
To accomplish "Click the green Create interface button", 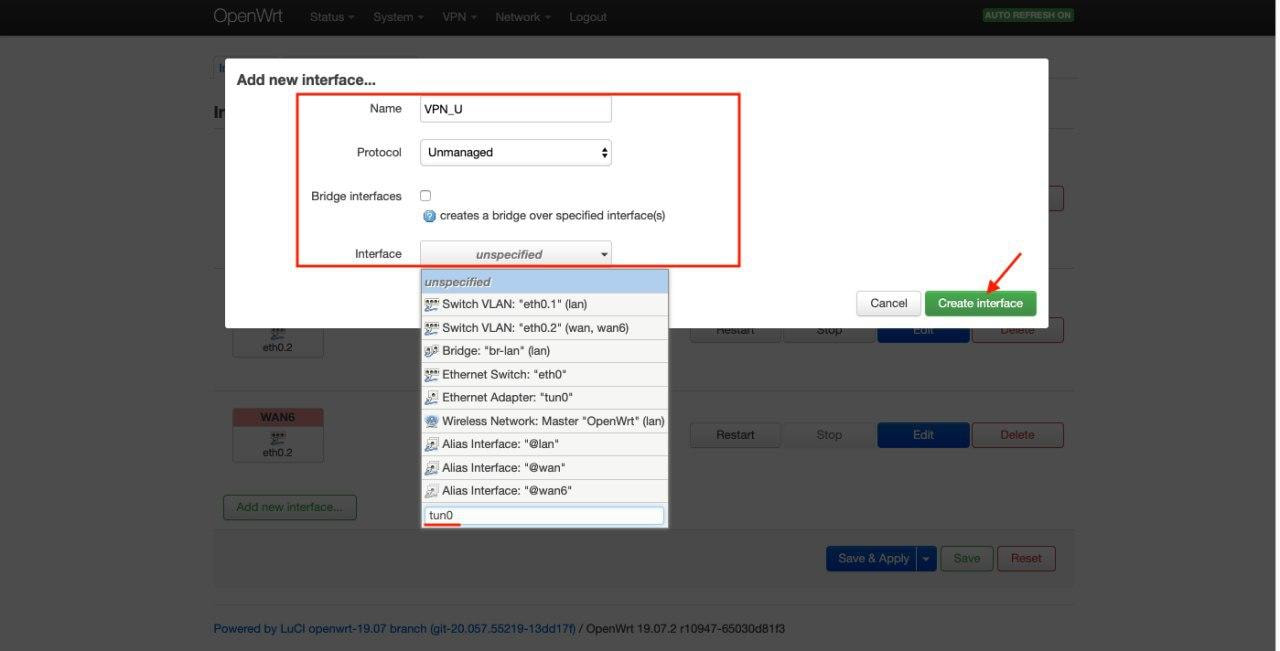I will click(x=980, y=303).
